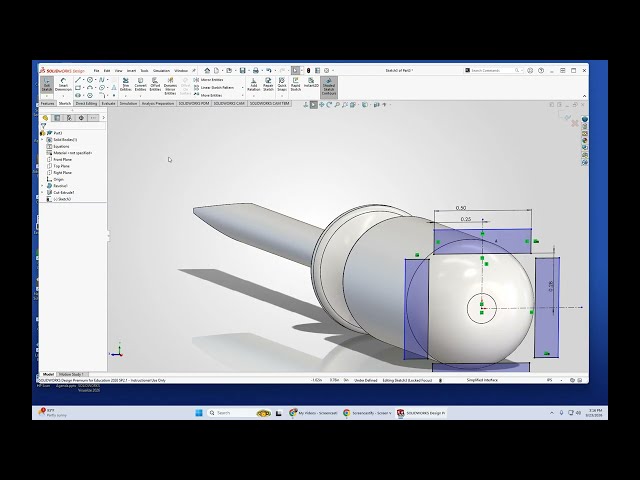The height and width of the screenshot is (480, 640).
Task: Switch to the Features tab
Action: (47, 103)
